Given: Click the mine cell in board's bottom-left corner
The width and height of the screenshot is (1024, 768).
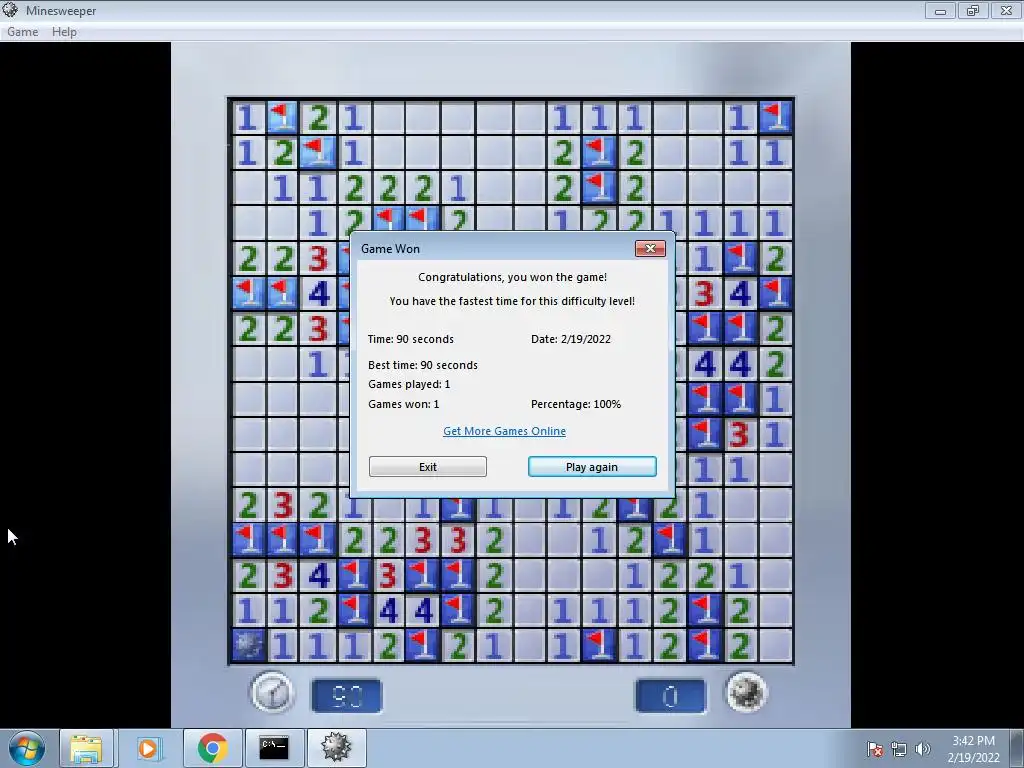Looking at the screenshot, I should pos(248,646).
